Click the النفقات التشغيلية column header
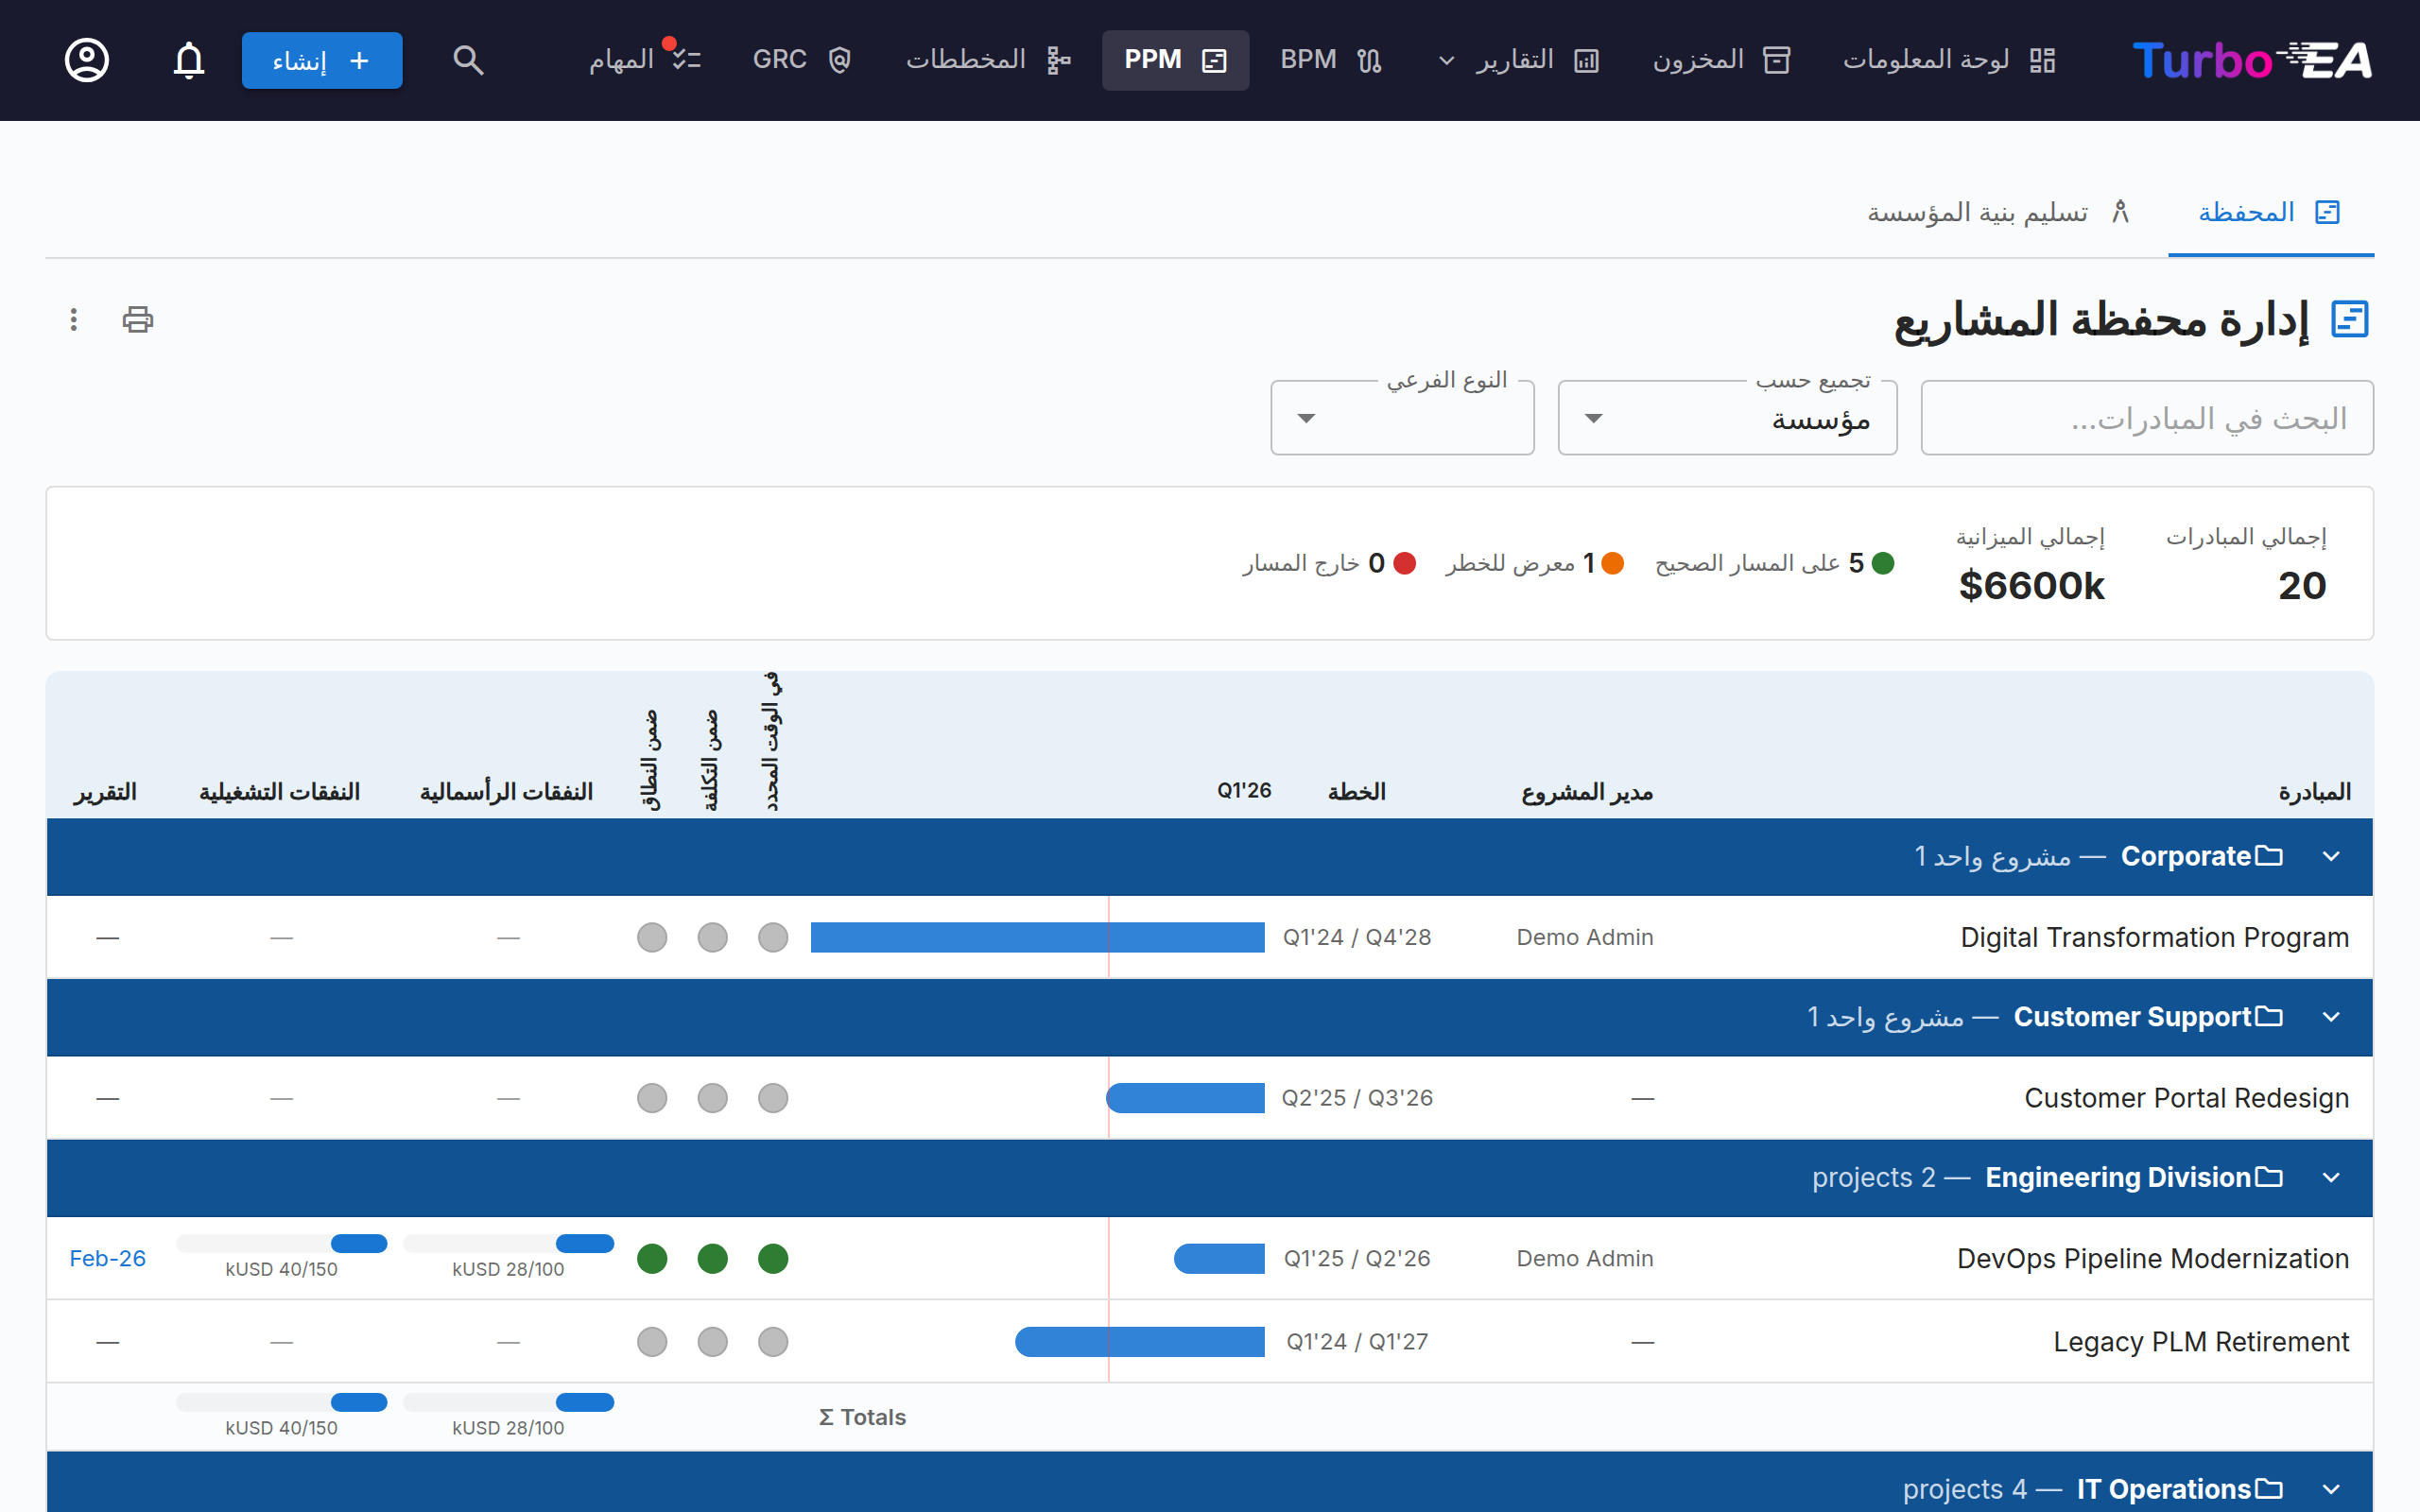 click(279, 792)
